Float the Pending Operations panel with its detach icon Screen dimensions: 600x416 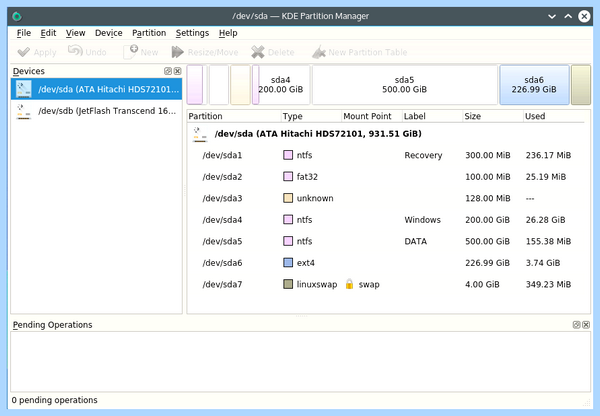[576, 325]
